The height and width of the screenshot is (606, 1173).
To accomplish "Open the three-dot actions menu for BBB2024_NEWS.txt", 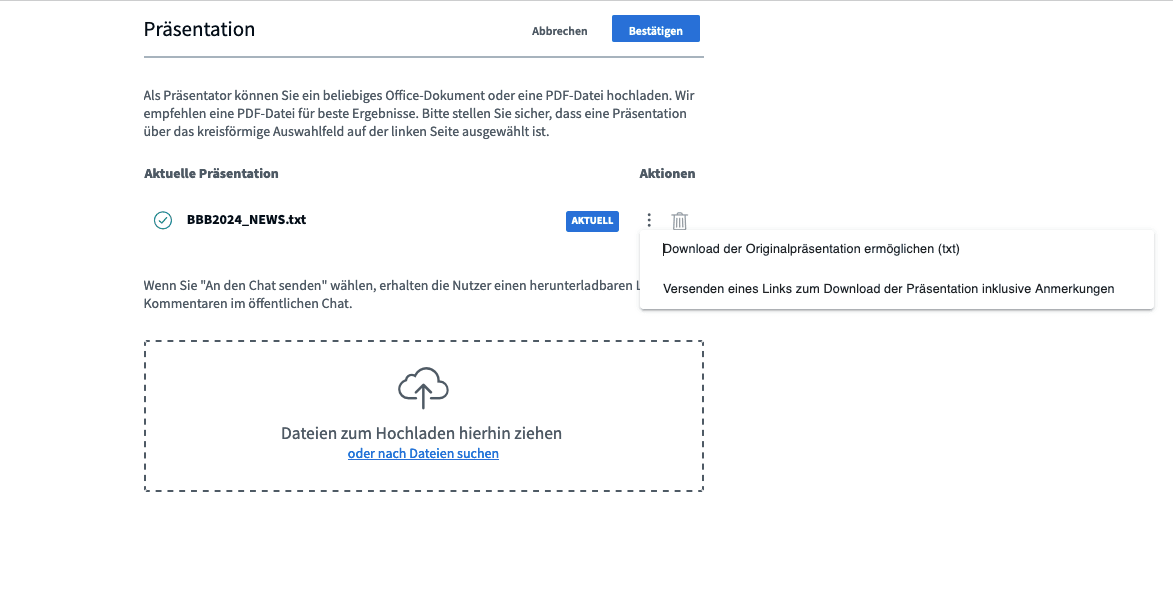I will (x=649, y=221).
